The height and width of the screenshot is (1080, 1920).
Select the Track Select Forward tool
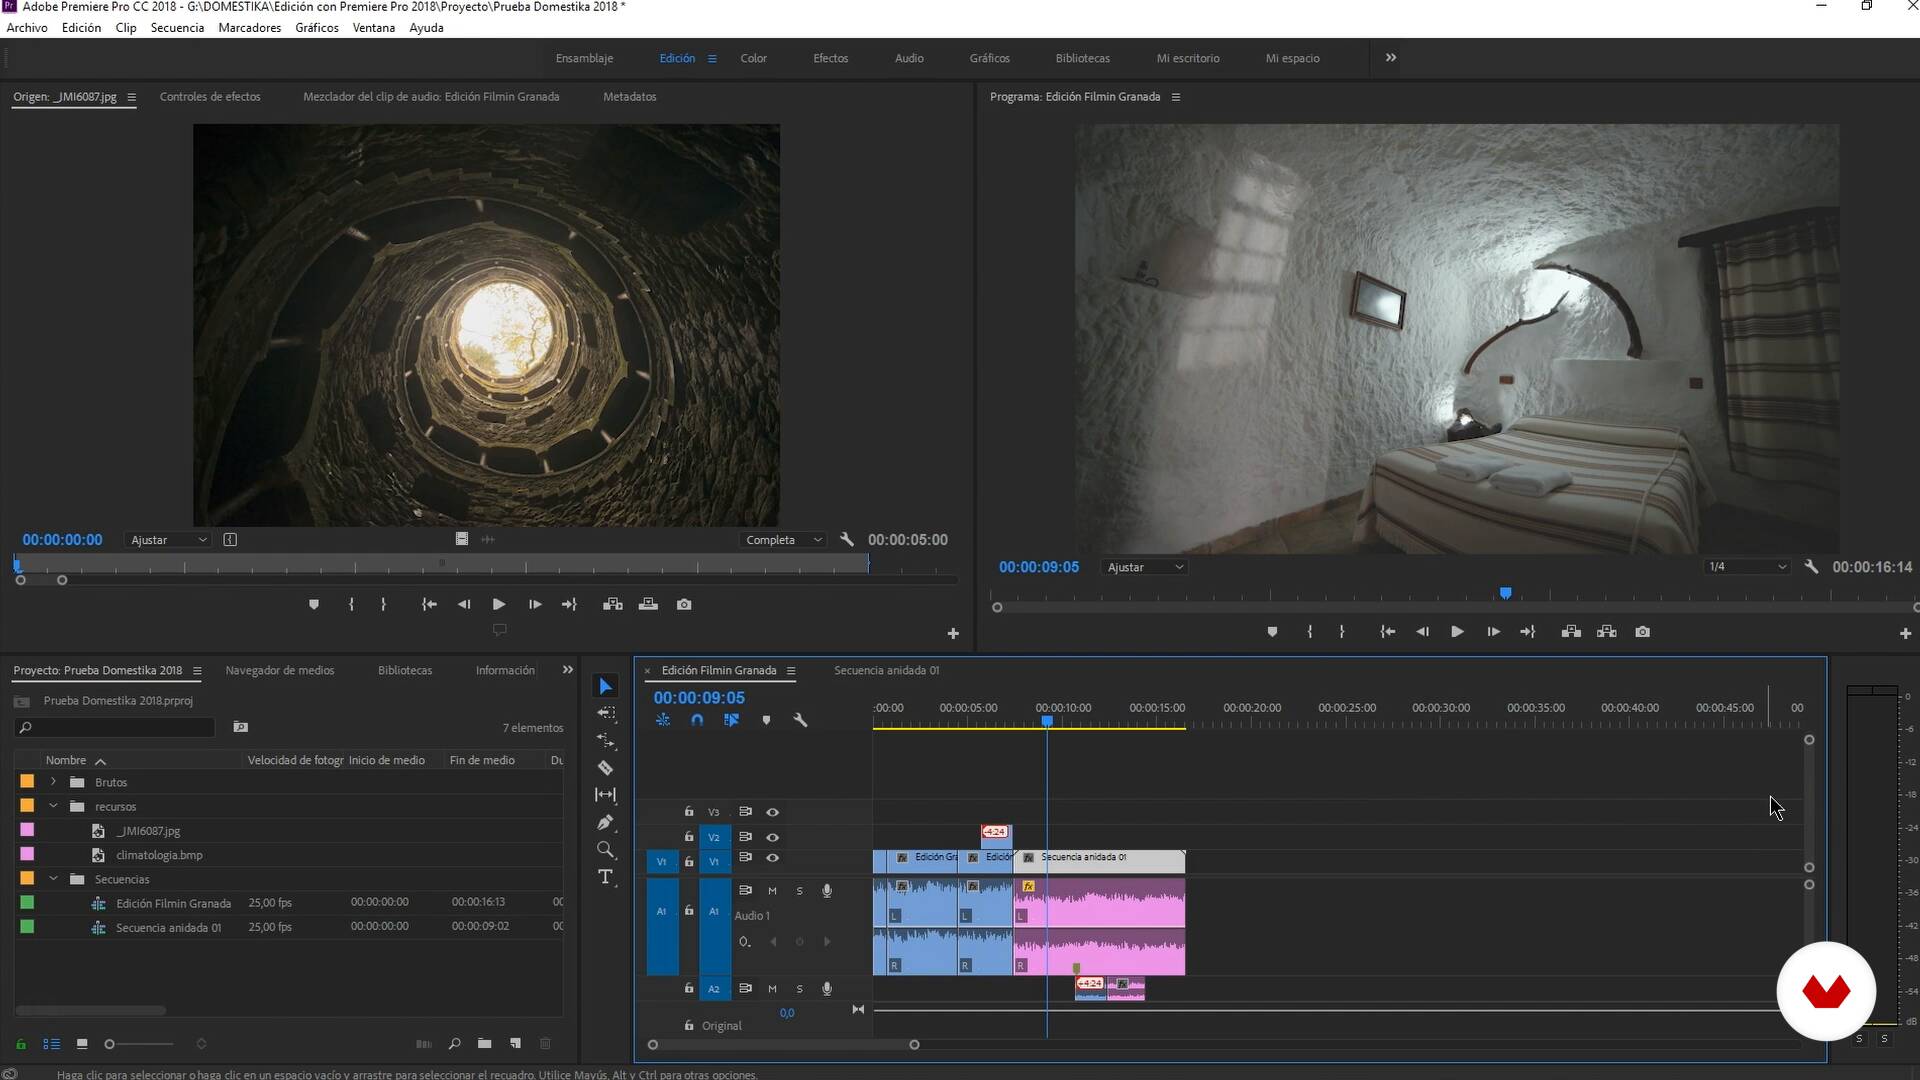[606, 713]
